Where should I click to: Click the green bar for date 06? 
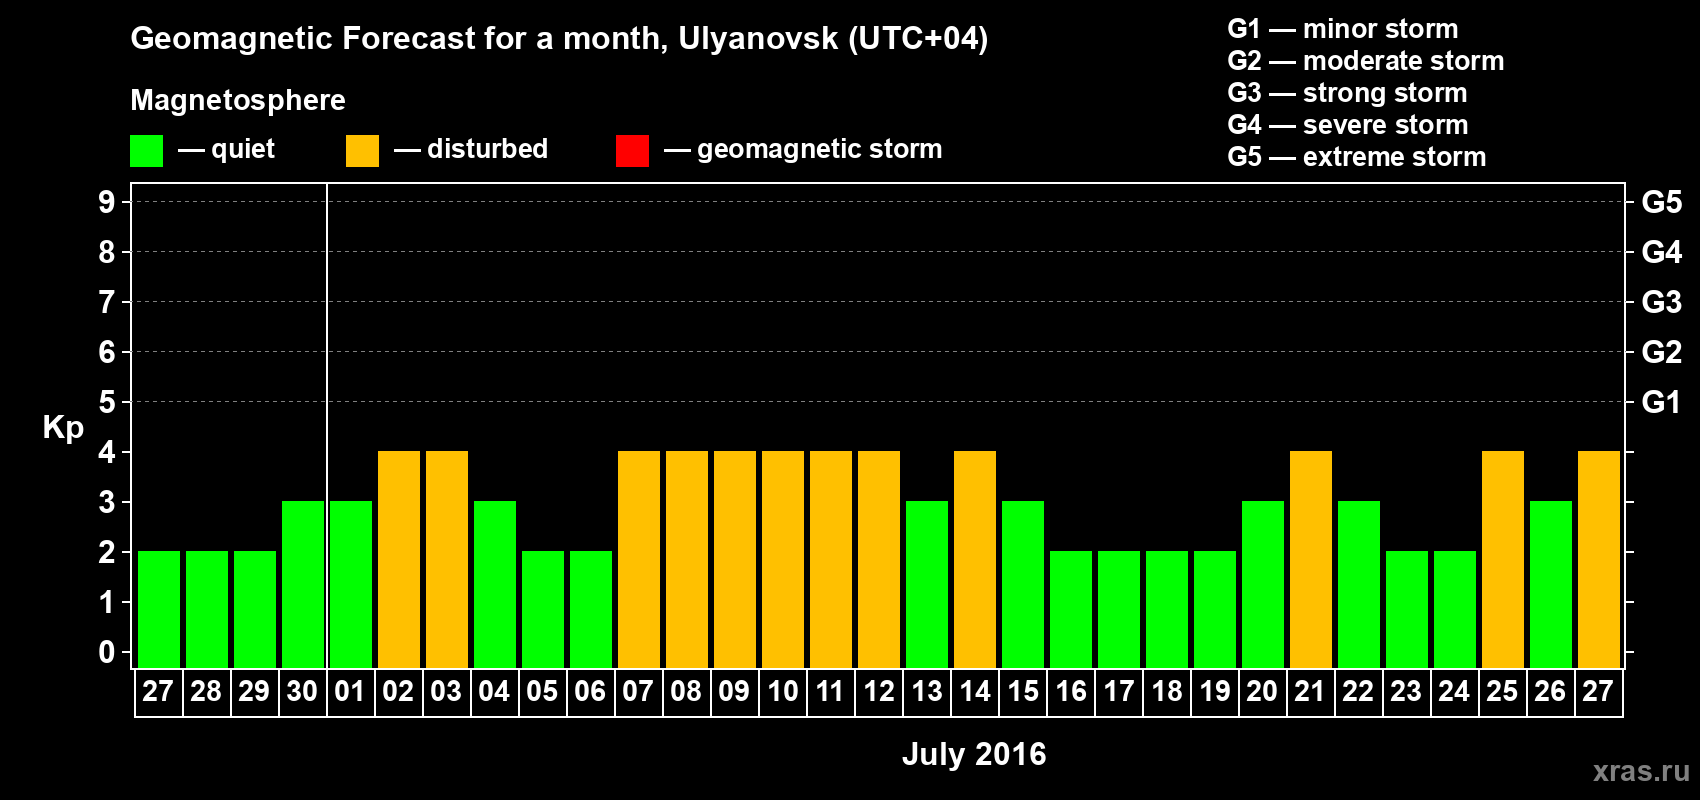591,610
